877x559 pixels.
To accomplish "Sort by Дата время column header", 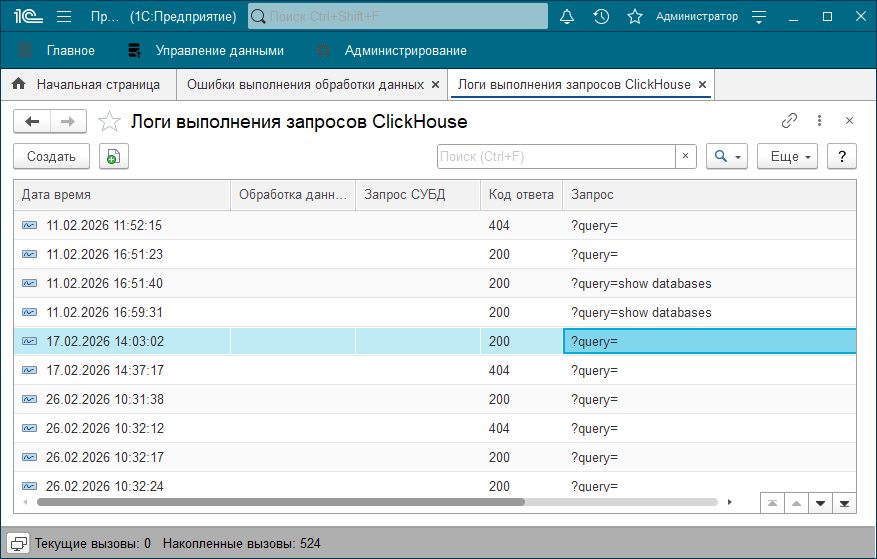I will point(122,195).
